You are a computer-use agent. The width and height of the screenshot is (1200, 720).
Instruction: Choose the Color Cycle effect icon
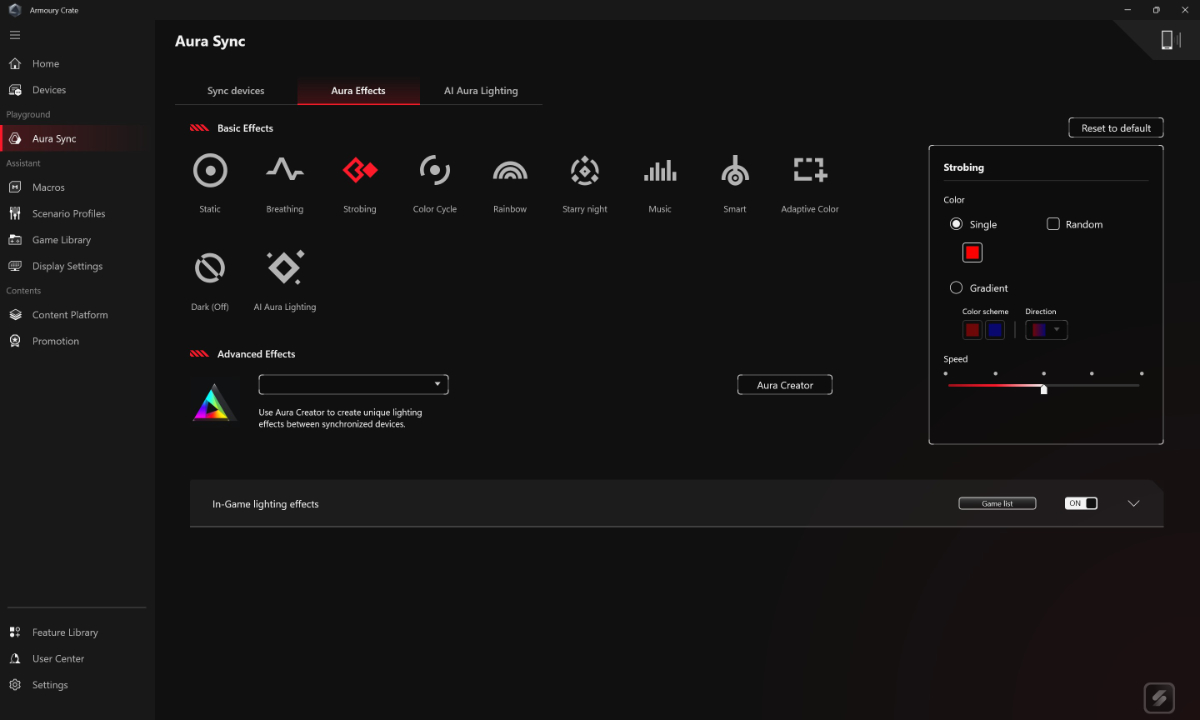click(435, 171)
